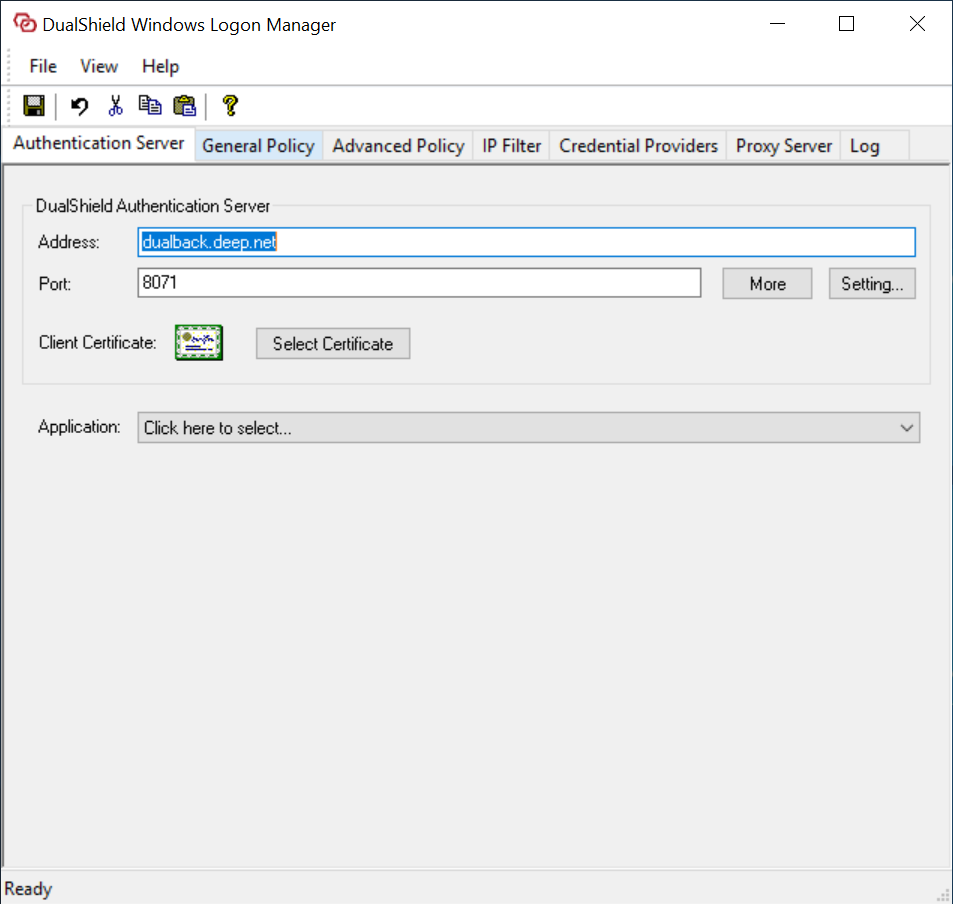Open the Help menu
953x904 pixels.
click(160, 66)
